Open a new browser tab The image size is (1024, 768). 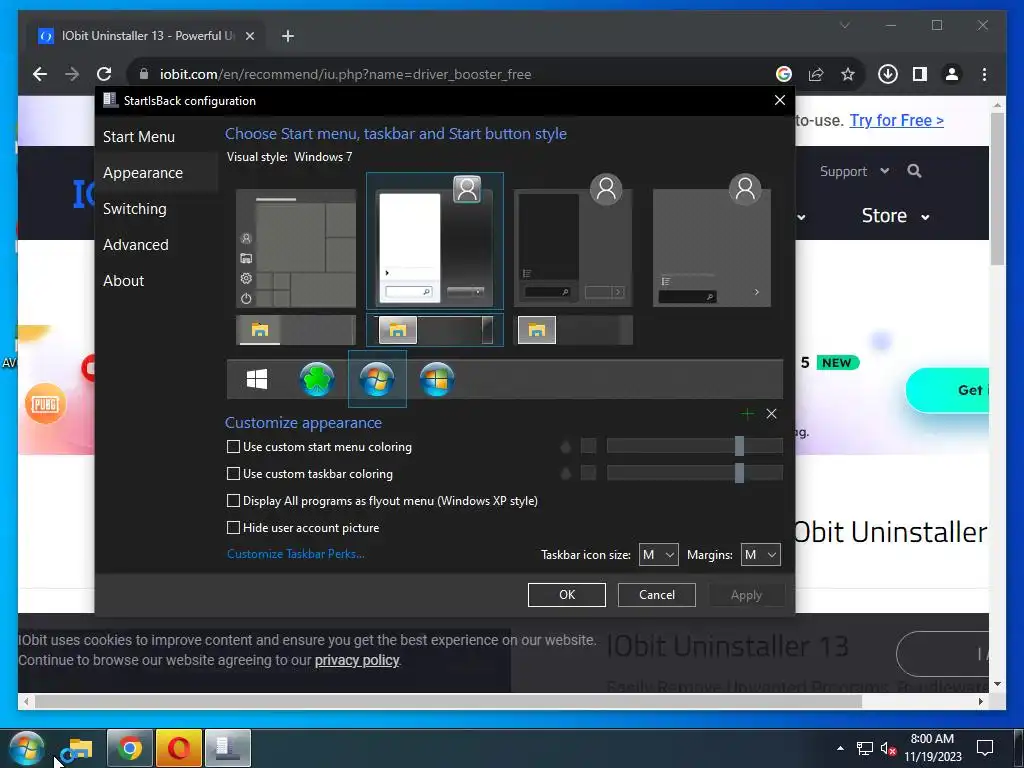coord(287,36)
